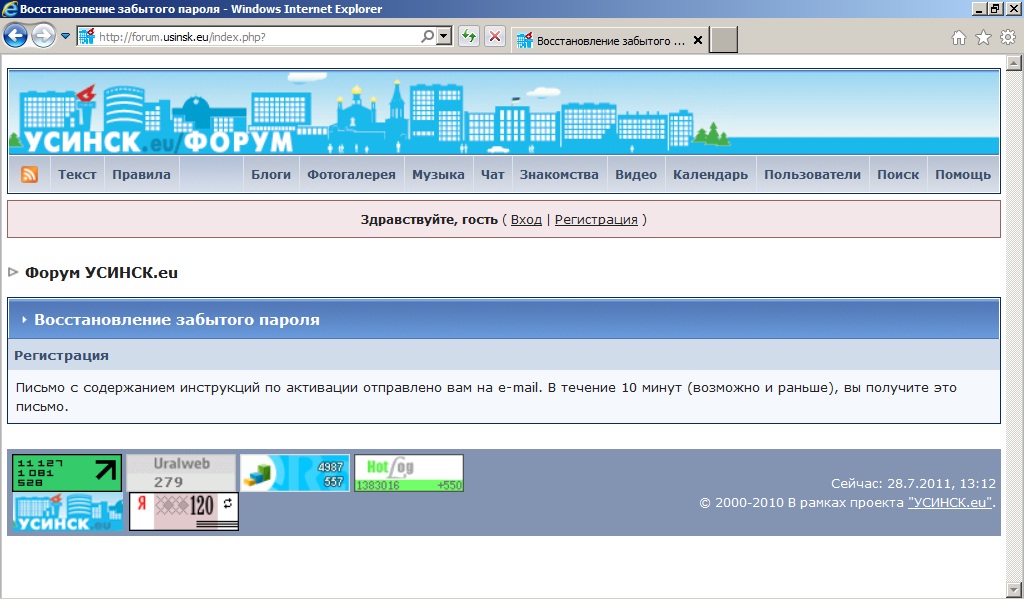Go to the Календарь menu item
This screenshot has height=600, width=1024.
pyautogui.click(x=710, y=175)
